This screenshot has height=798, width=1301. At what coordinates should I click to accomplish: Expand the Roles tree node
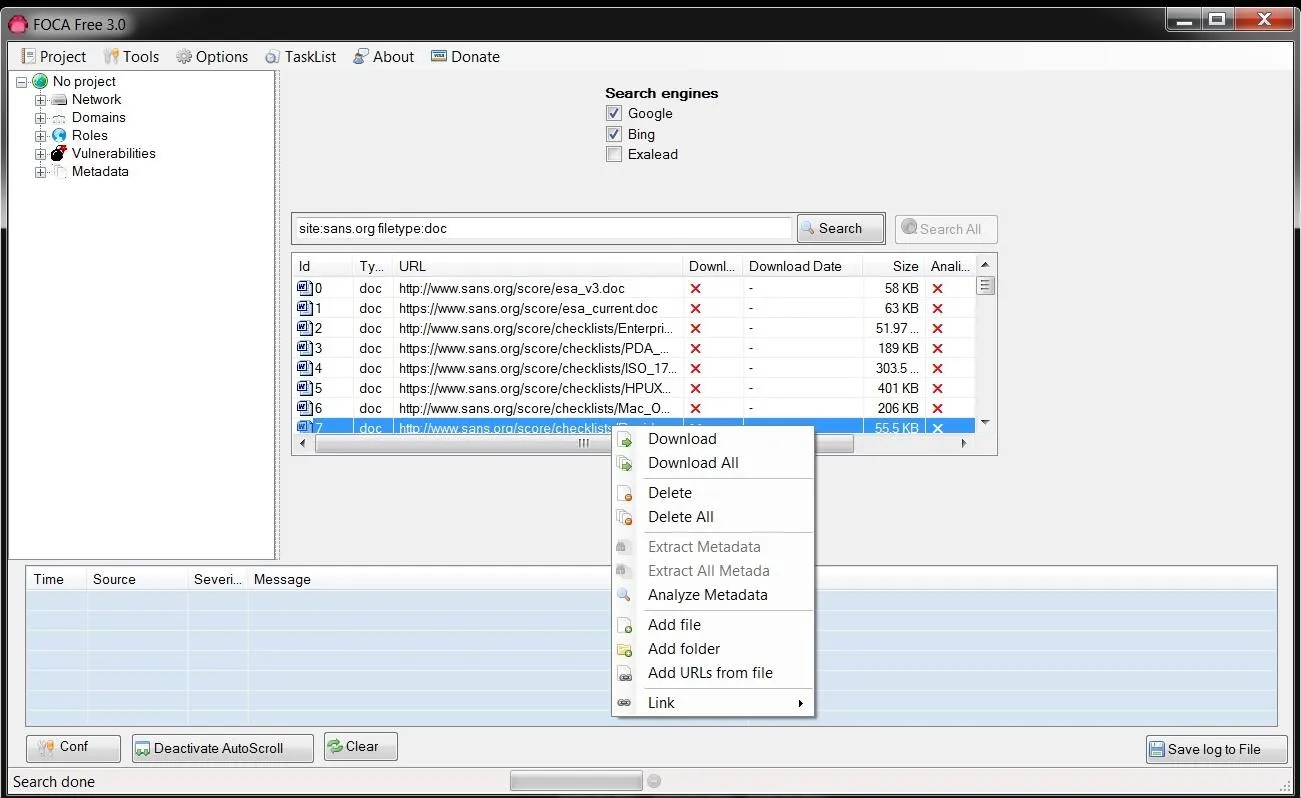(x=41, y=136)
